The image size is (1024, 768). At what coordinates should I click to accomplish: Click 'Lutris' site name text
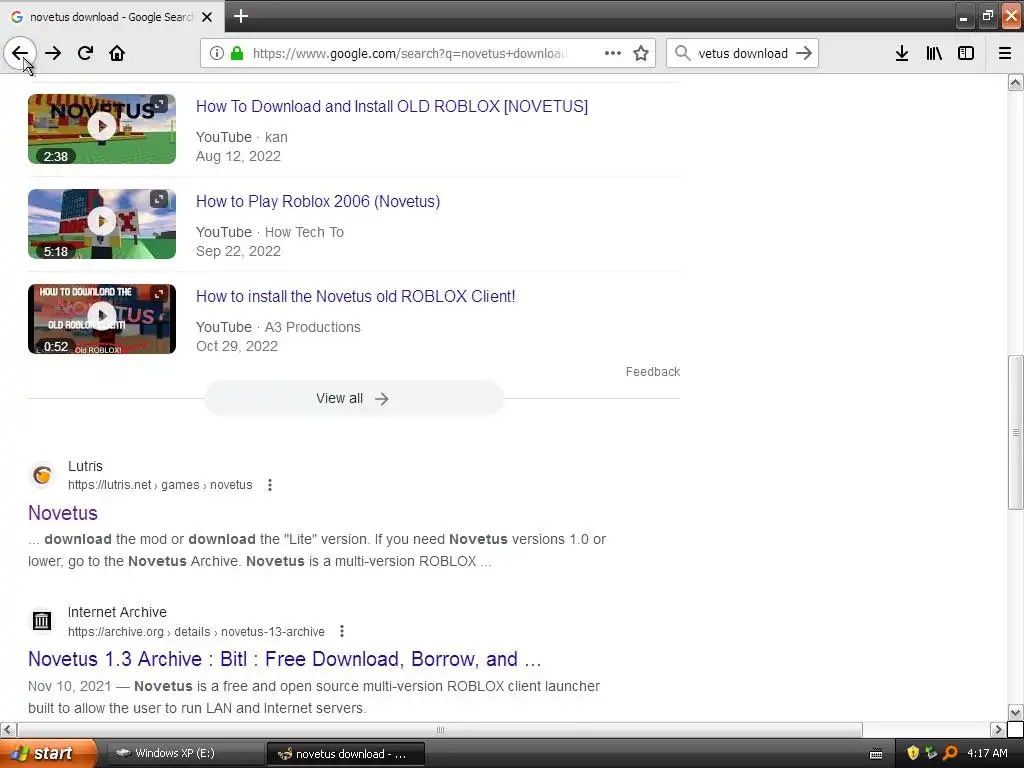click(x=86, y=466)
